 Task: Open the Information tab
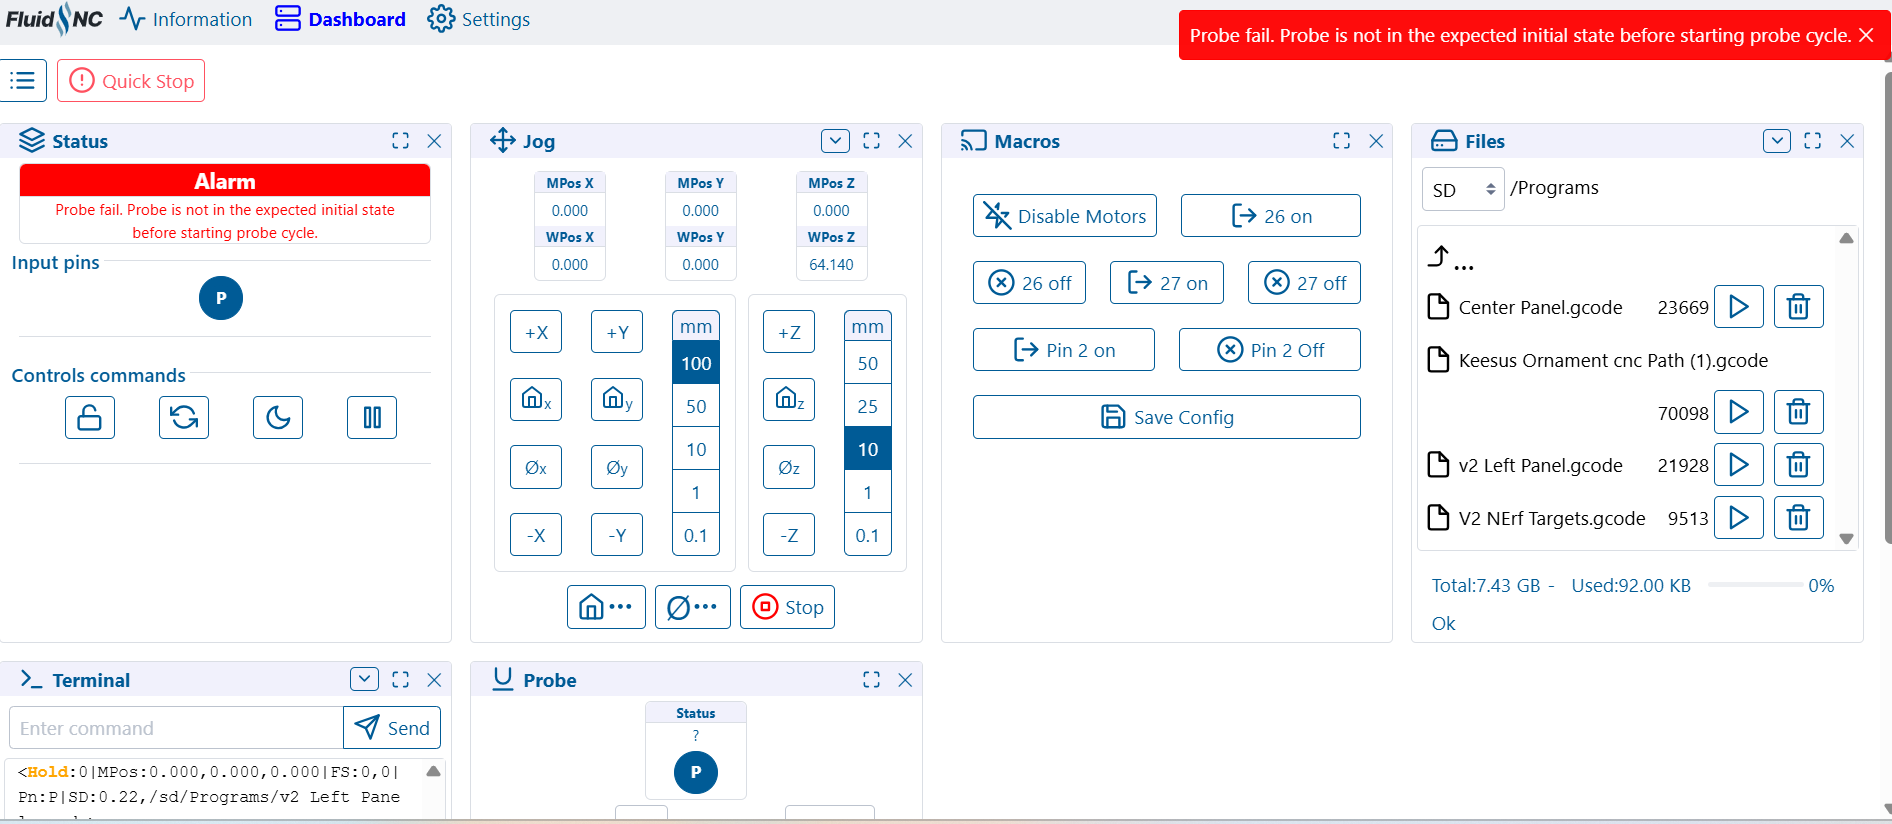186,19
